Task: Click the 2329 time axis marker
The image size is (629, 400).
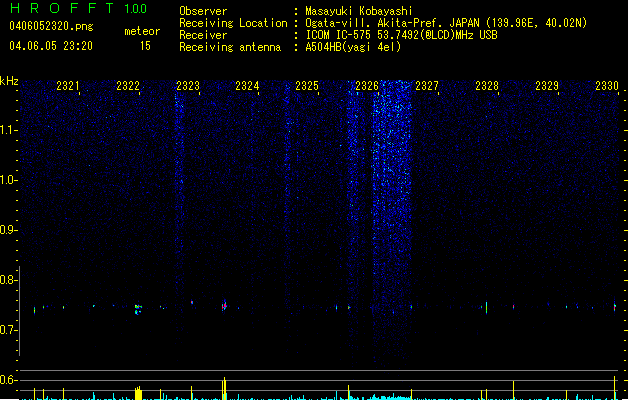Action: [x=547, y=86]
